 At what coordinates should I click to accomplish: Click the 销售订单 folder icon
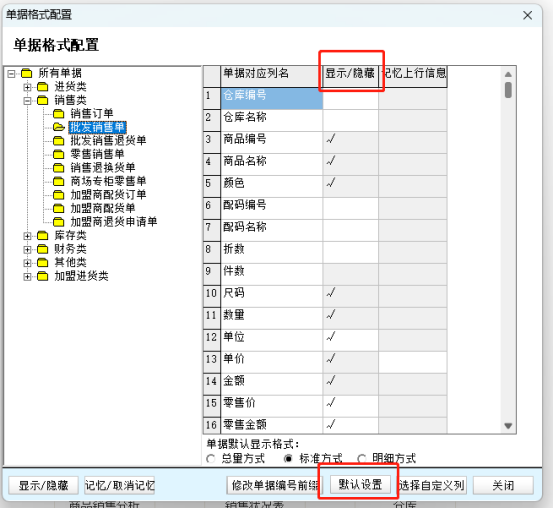(58, 114)
